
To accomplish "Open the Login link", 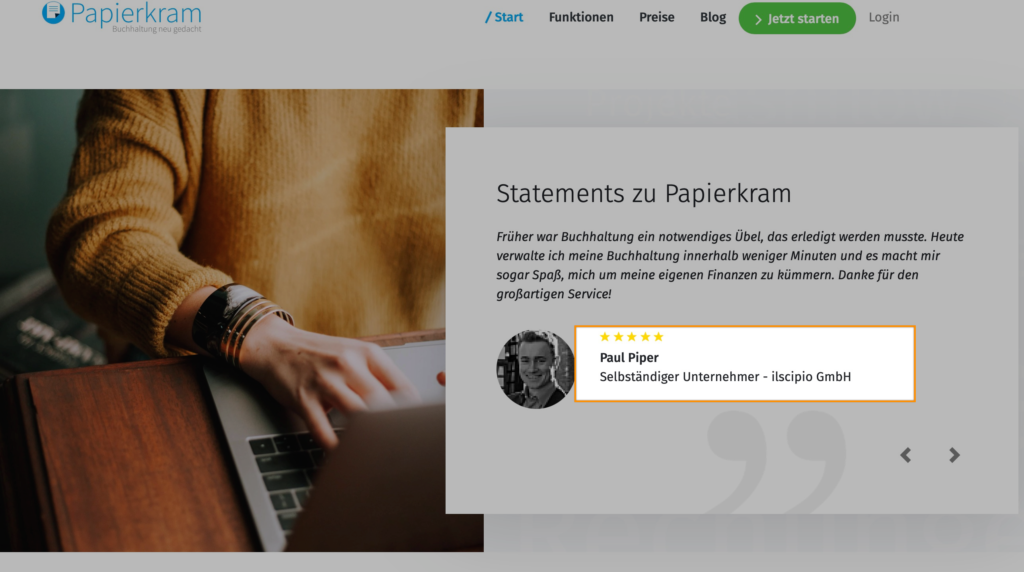I will click(884, 18).
